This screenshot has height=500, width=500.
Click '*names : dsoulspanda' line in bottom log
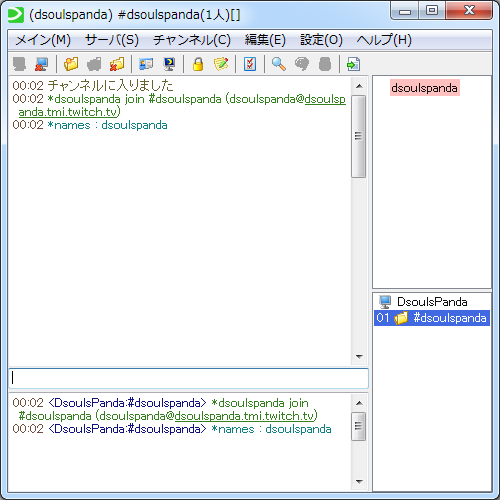[172, 429]
